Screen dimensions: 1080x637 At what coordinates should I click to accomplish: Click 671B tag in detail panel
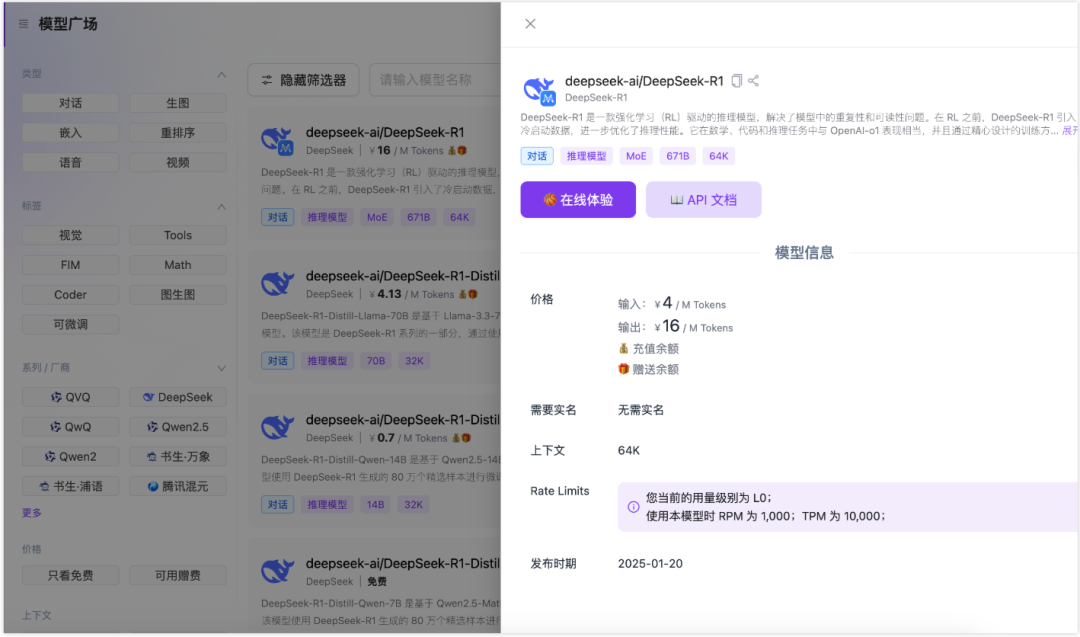coord(678,156)
